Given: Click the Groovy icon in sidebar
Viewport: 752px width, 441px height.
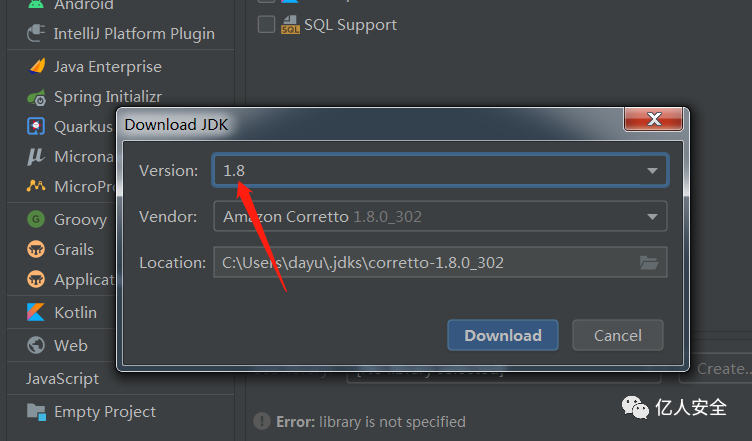Looking at the screenshot, I should tap(36, 220).
